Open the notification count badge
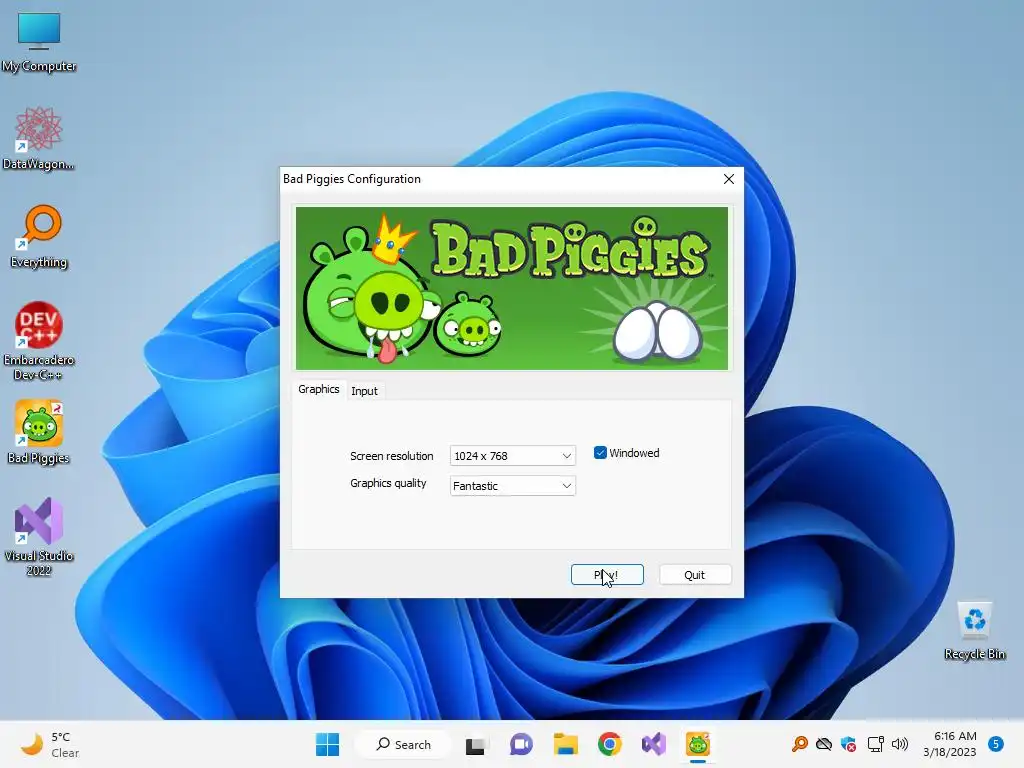Viewport: 1024px width, 768px height. 996,744
